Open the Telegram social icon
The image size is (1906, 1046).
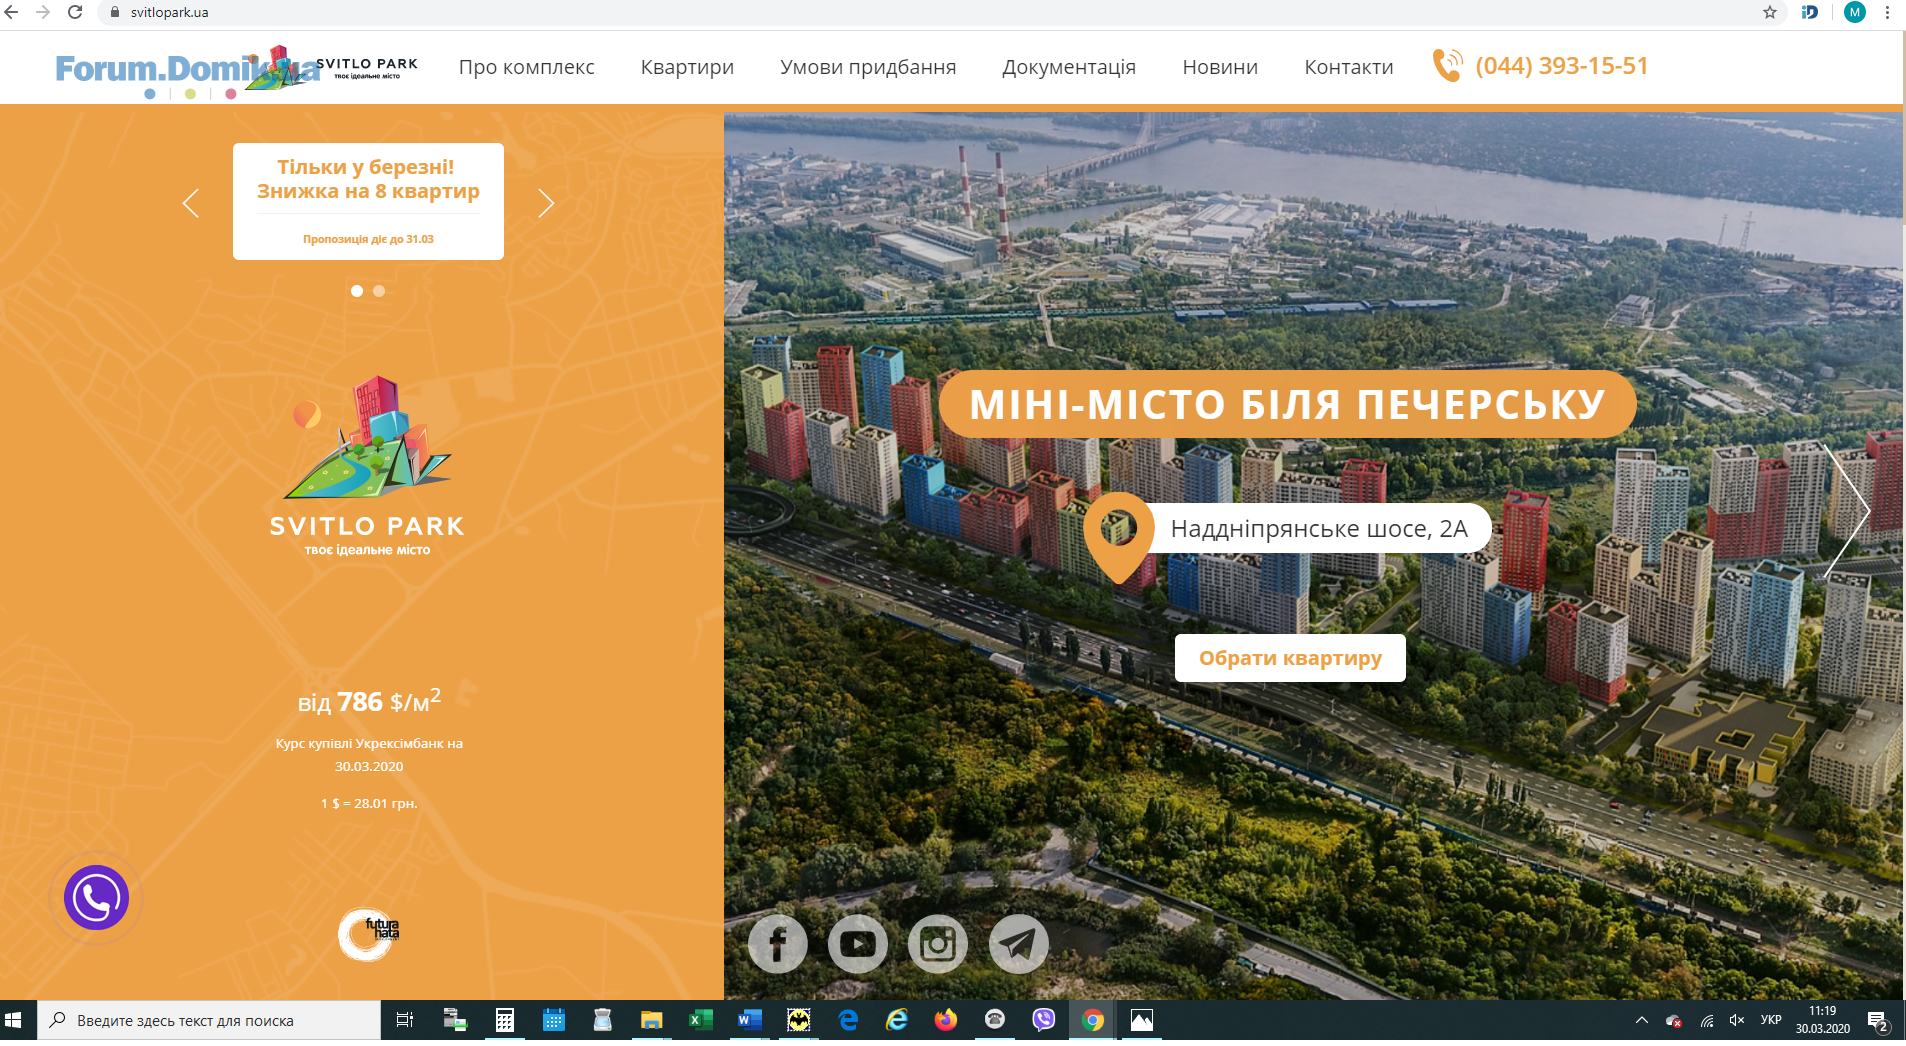click(1019, 944)
